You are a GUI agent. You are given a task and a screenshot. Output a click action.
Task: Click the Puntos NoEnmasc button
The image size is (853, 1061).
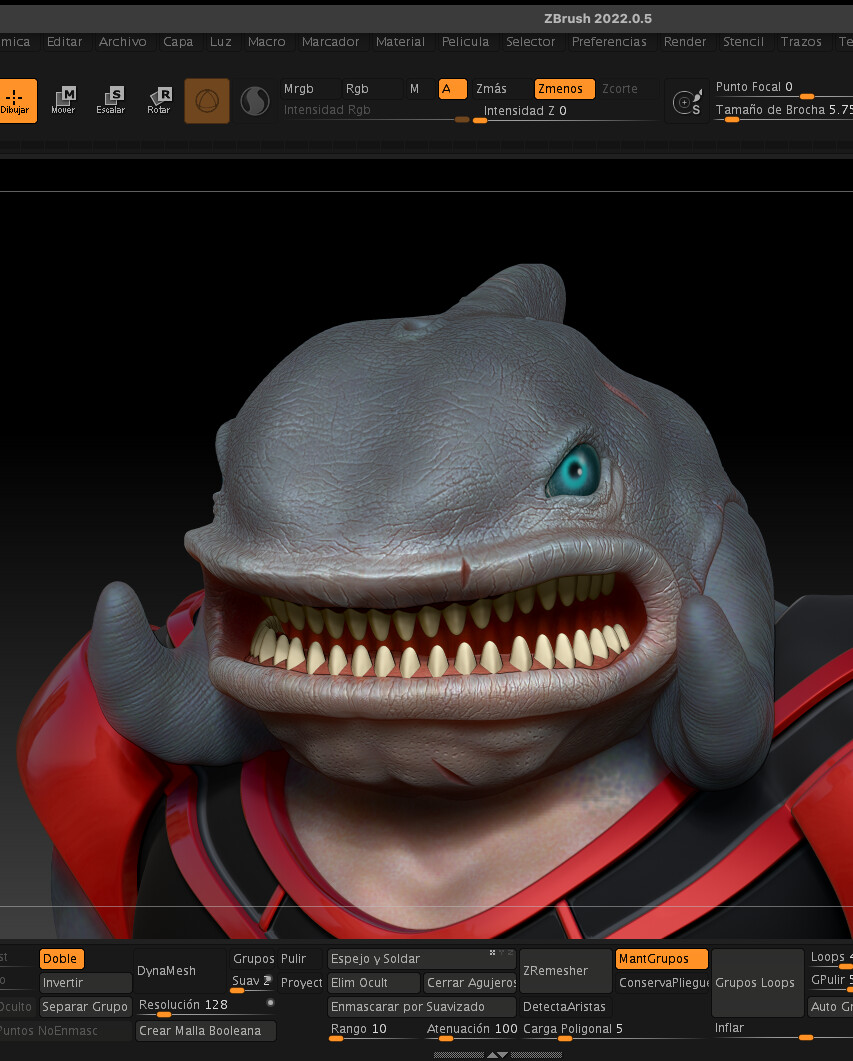(x=66, y=1031)
